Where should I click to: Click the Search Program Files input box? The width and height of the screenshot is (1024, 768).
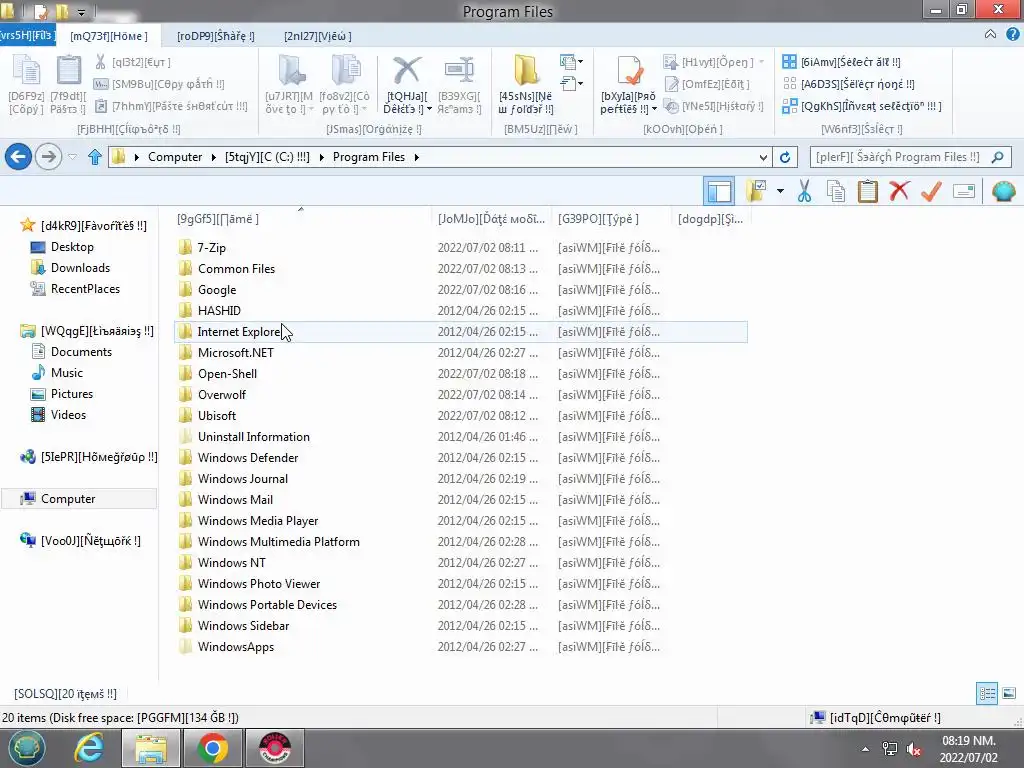coord(910,157)
